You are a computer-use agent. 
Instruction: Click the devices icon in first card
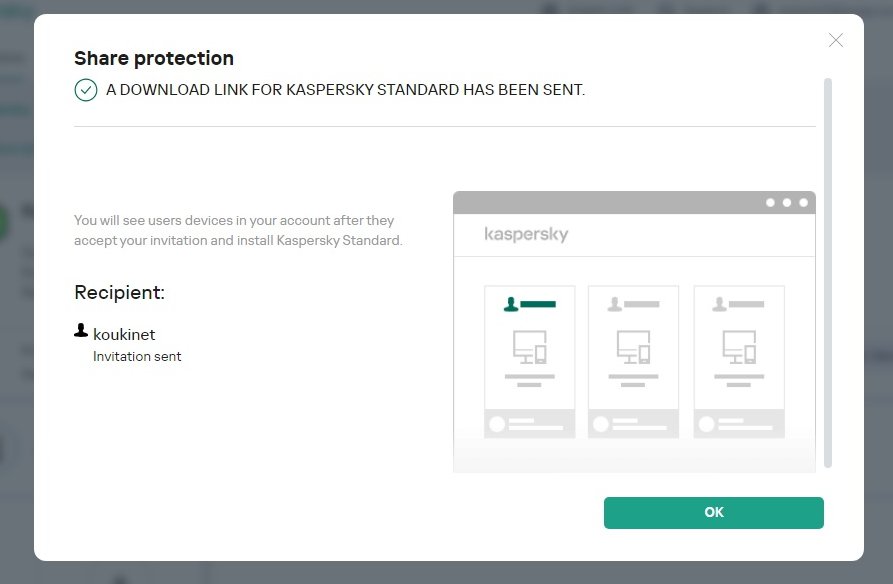click(529, 347)
